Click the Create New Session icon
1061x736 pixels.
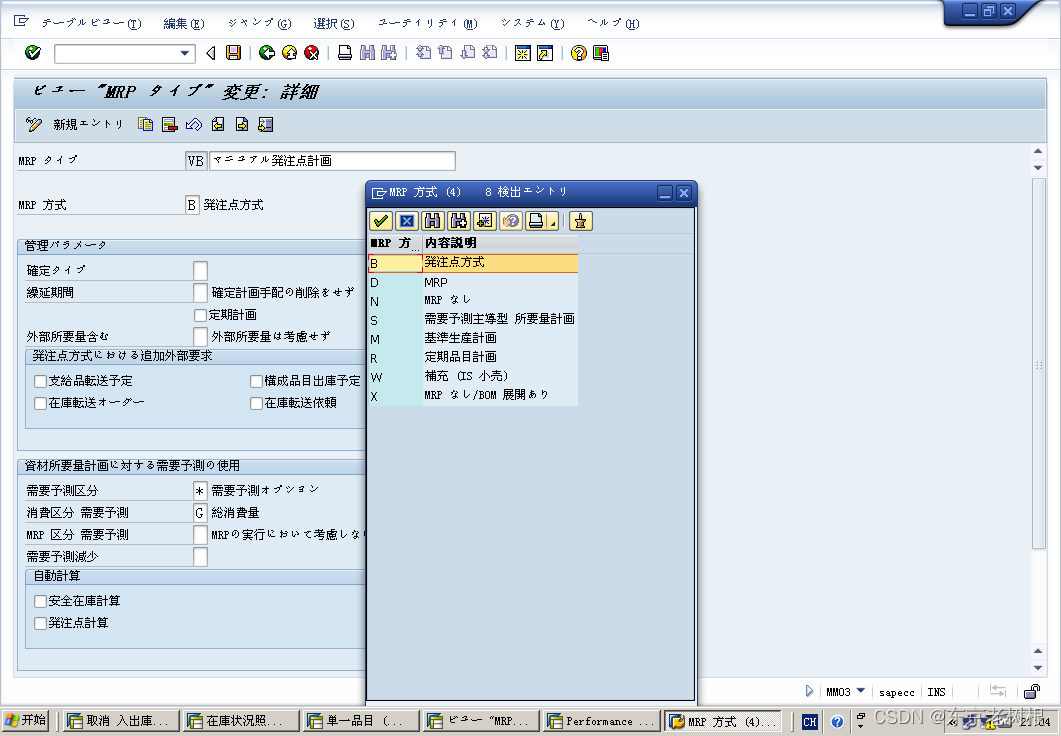coord(522,53)
